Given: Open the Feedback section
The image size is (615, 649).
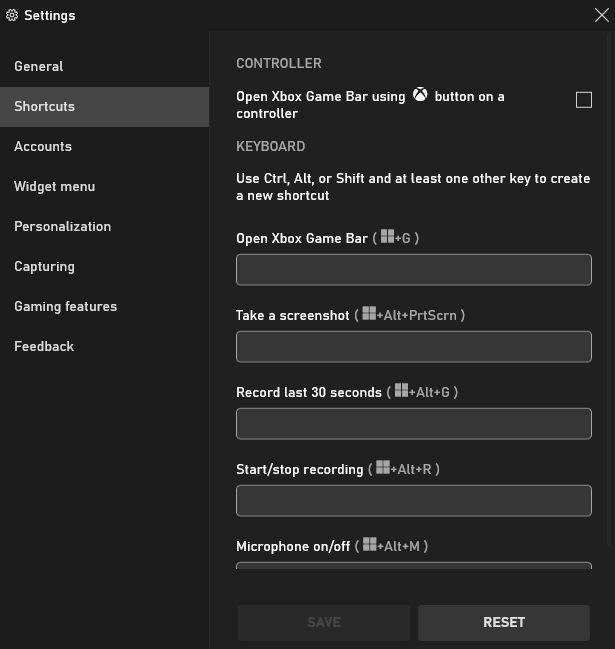Looking at the screenshot, I should point(104,346).
